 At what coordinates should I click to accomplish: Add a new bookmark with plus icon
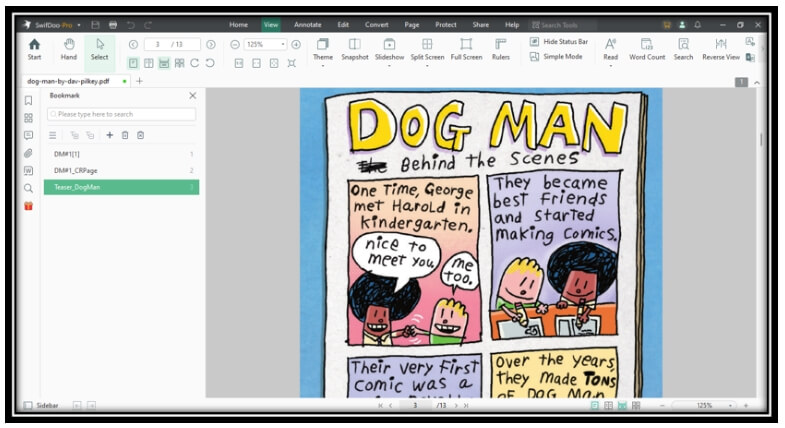110,135
